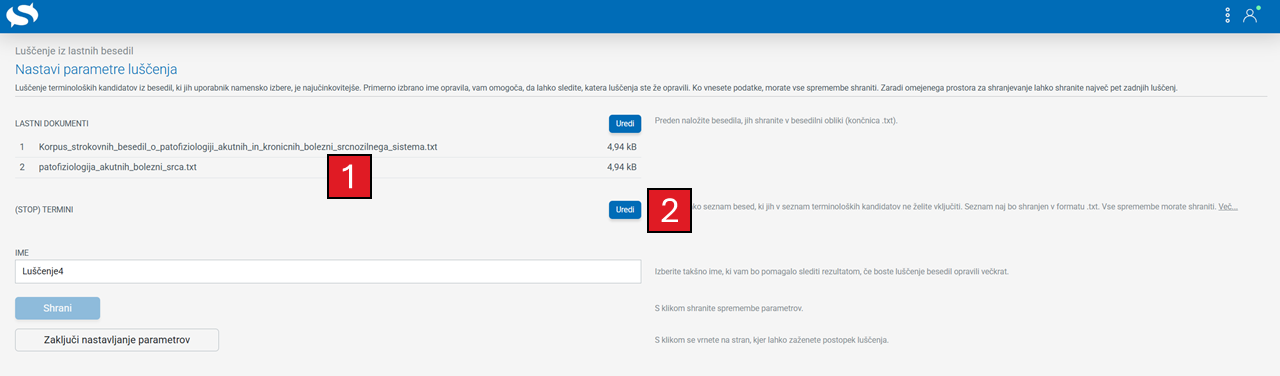Open the three-dot options menu

1227,15
